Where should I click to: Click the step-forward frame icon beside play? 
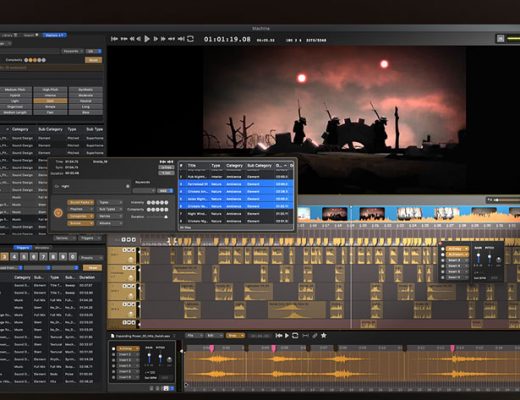(155, 39)
